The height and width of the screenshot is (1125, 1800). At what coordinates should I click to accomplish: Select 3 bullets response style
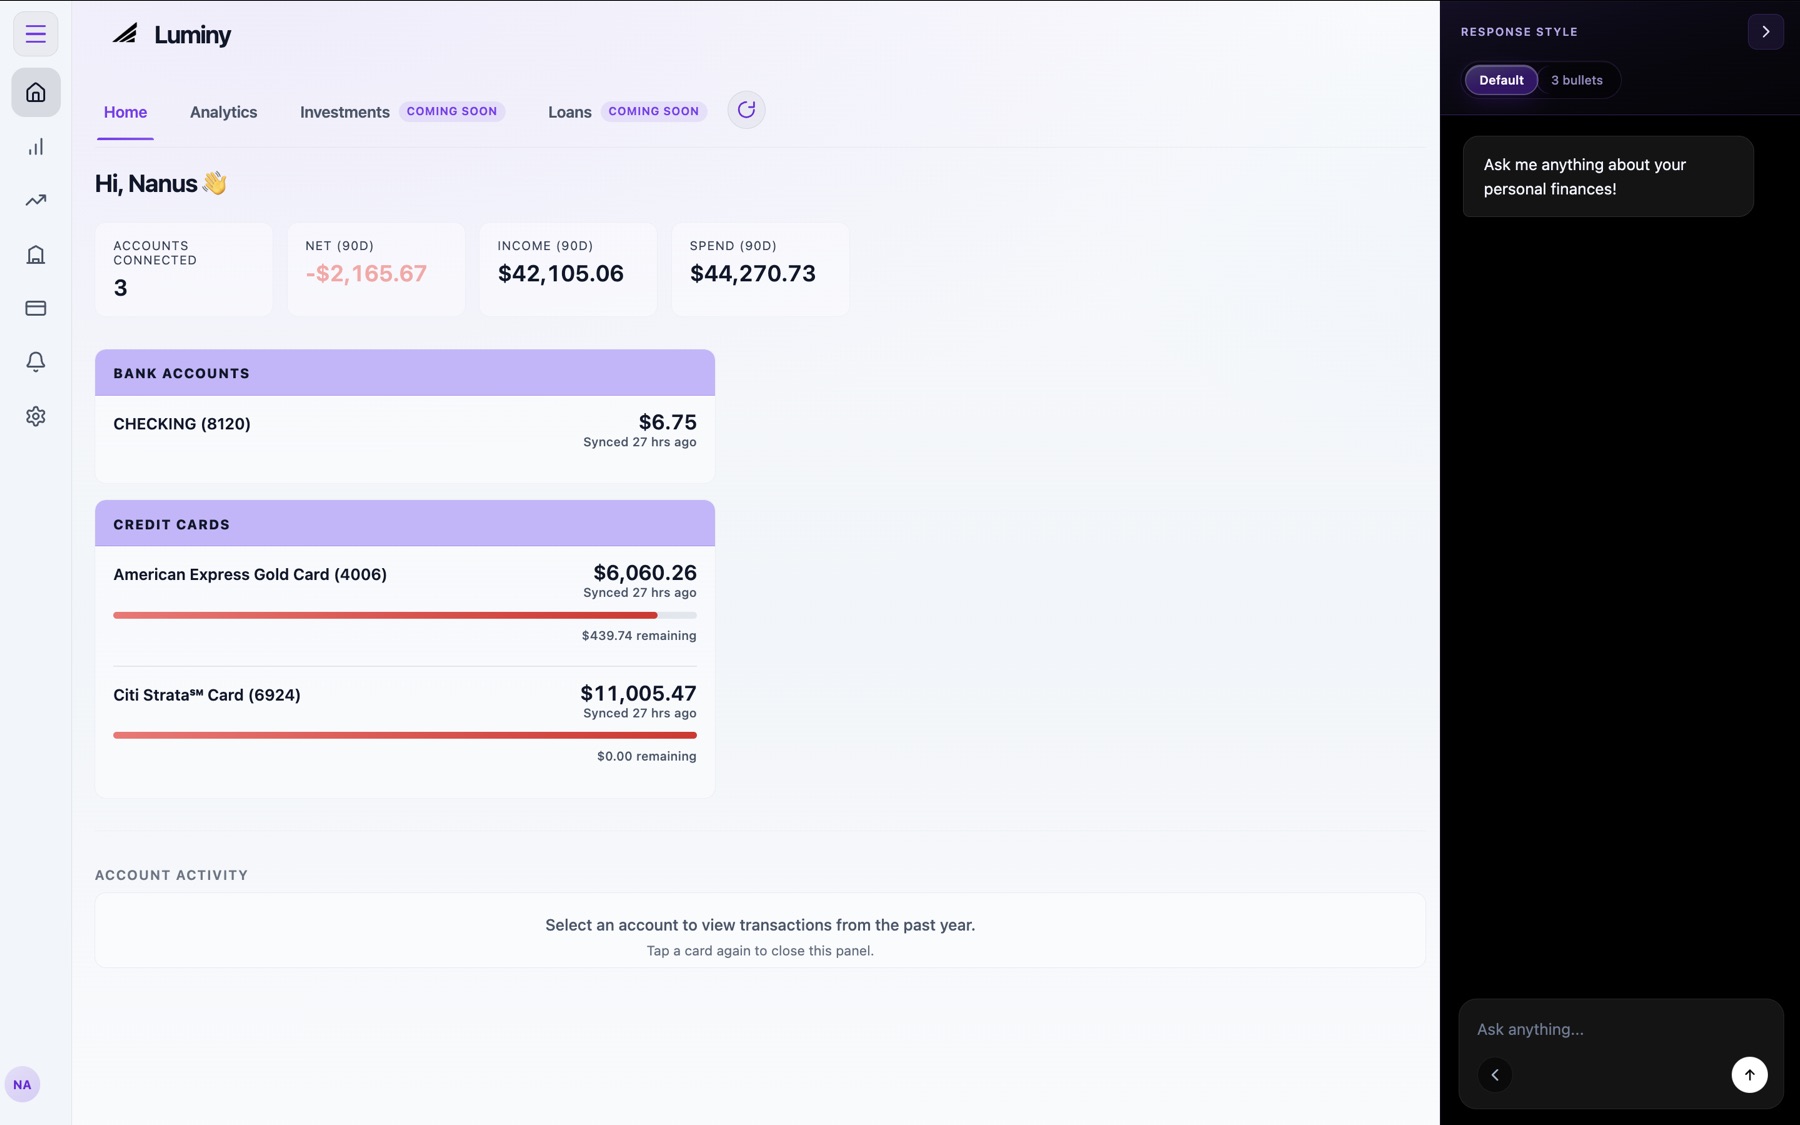[x=1577, y=80]
